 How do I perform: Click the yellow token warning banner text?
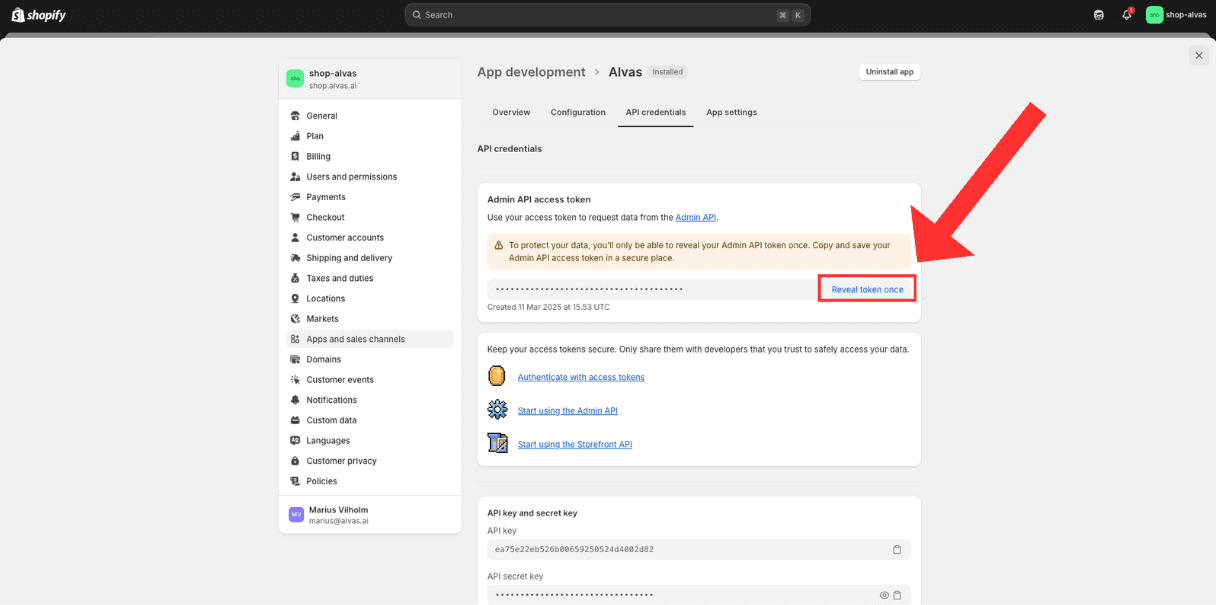click(x=699, y=251)
